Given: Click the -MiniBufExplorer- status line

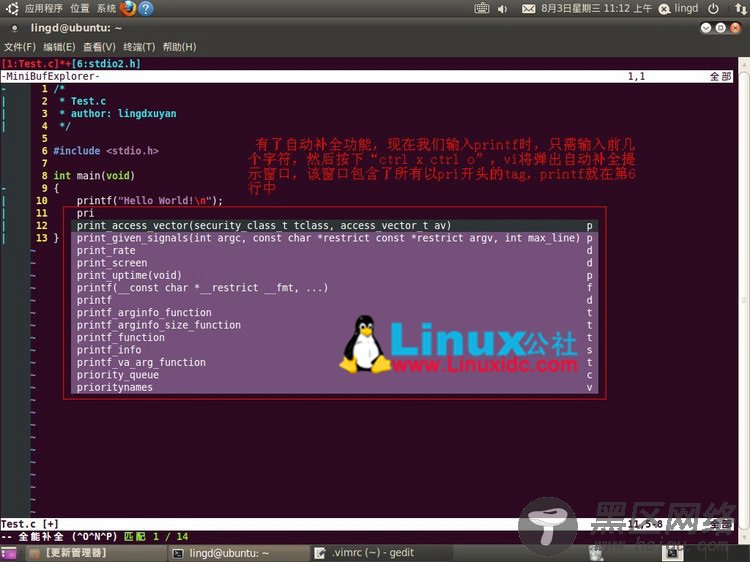Looking at the screenshot, I should coord(367,76).
